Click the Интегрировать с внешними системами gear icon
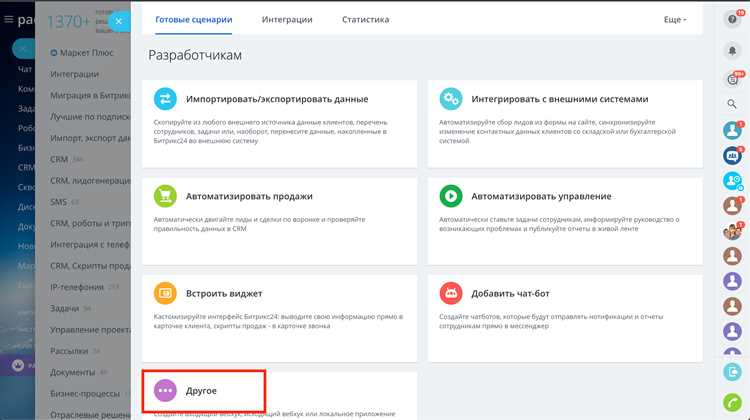Viewport: 750px width, 420px height. click(451, 99)
